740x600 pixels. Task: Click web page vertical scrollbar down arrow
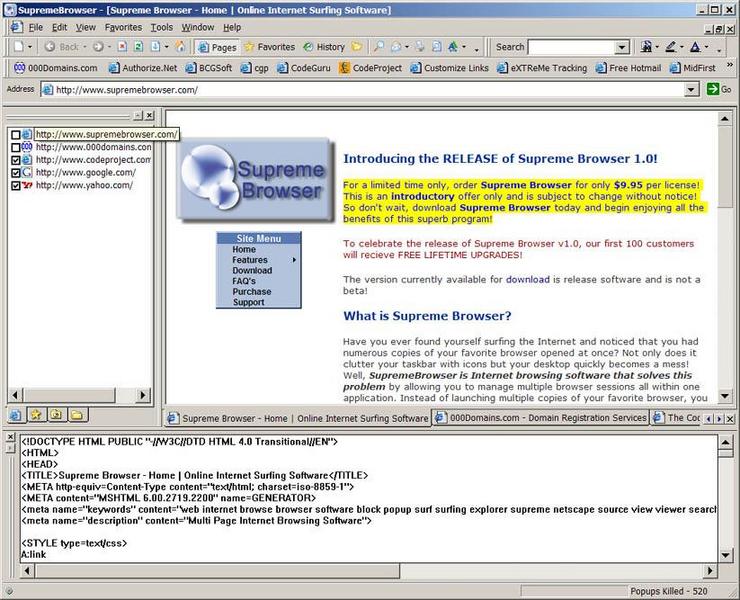pos(724,396)
